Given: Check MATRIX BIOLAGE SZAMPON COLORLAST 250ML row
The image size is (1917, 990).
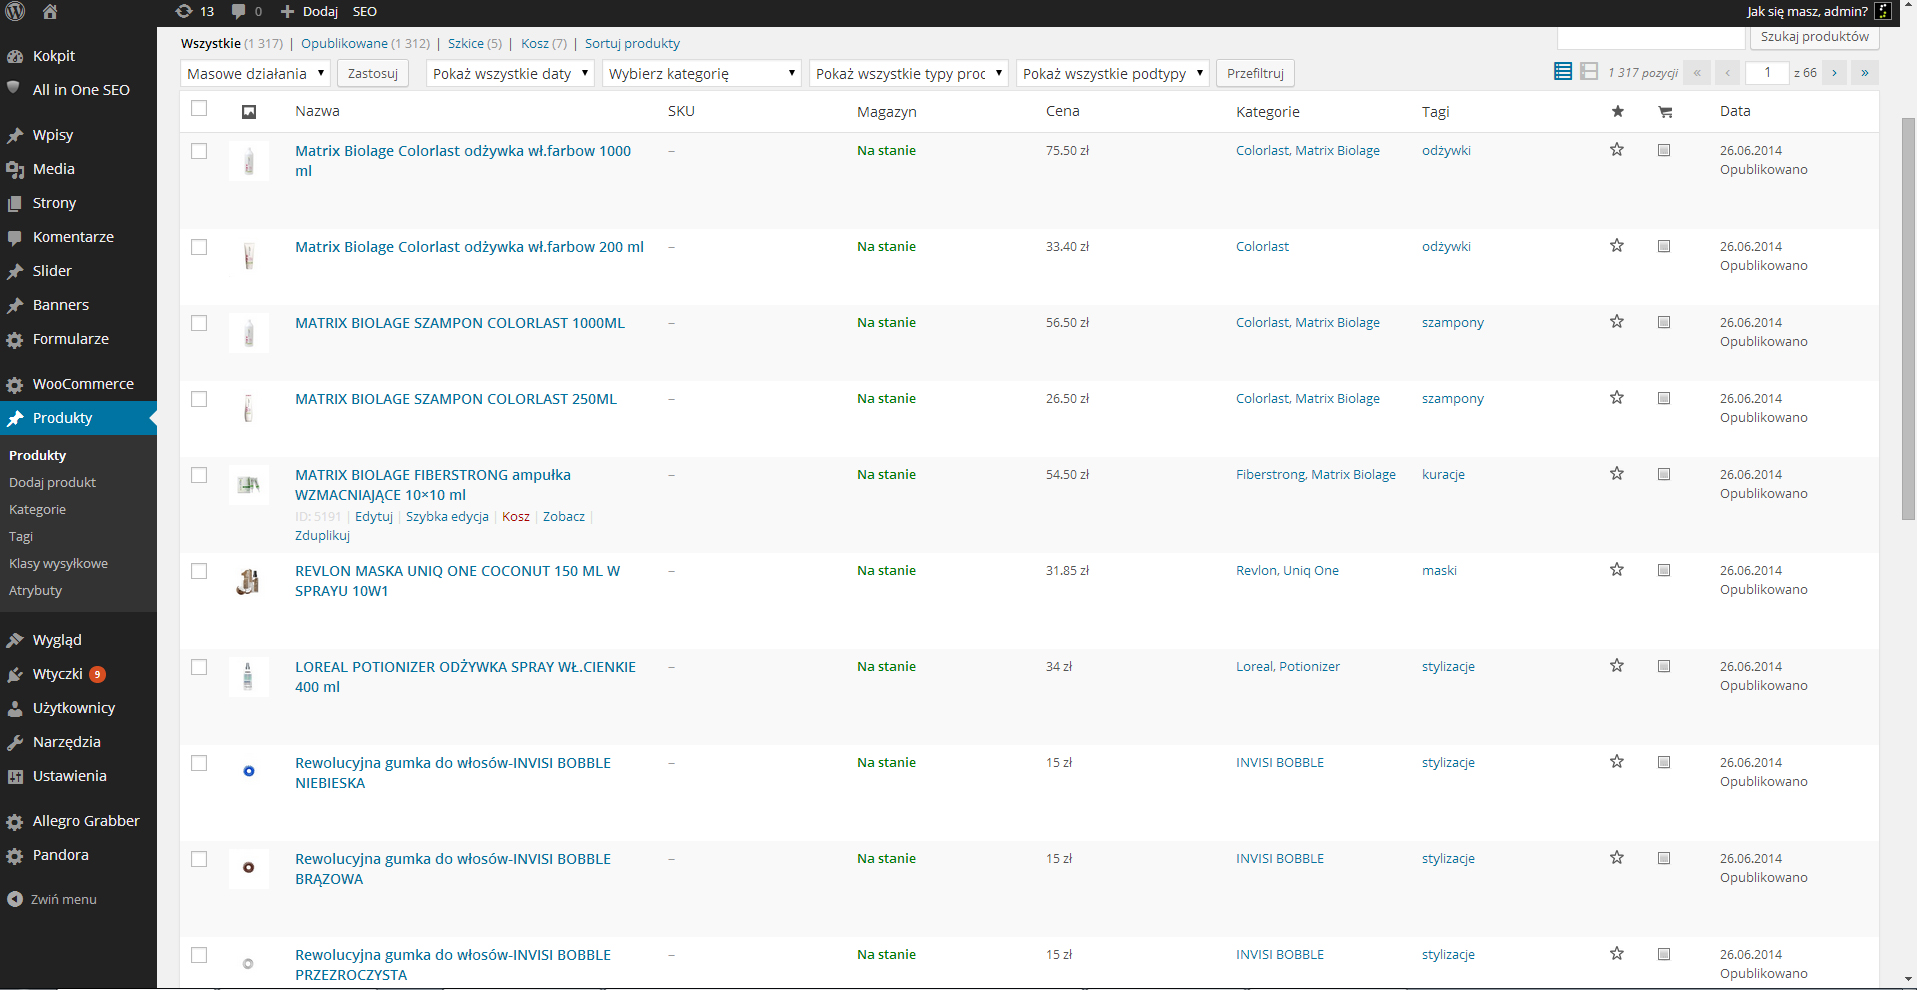Looking at the screenshot, I should [199, 399].
